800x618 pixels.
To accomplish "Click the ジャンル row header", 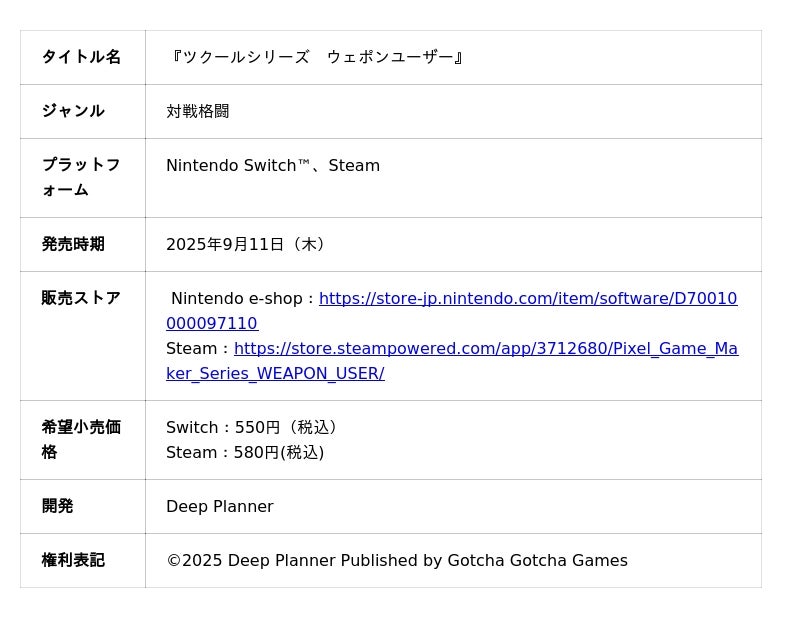I will coord(73,111).
